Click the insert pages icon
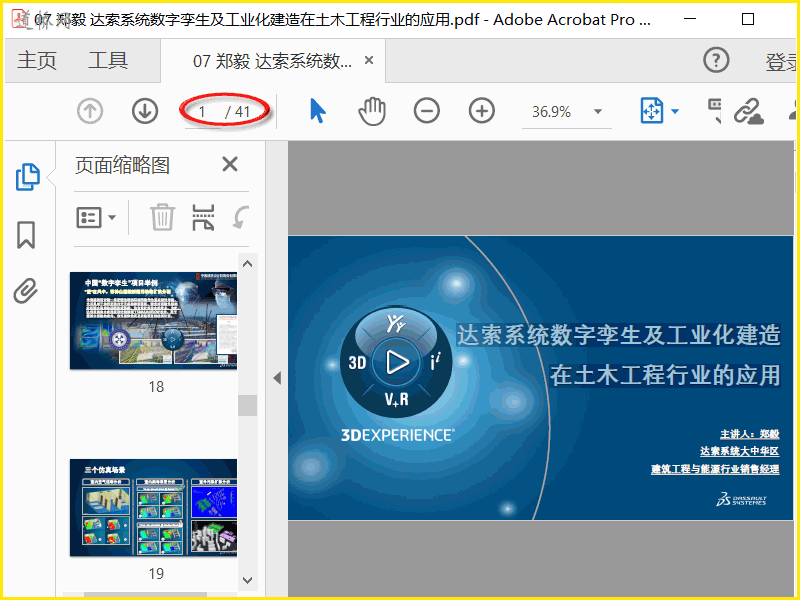 click(203, 217)
